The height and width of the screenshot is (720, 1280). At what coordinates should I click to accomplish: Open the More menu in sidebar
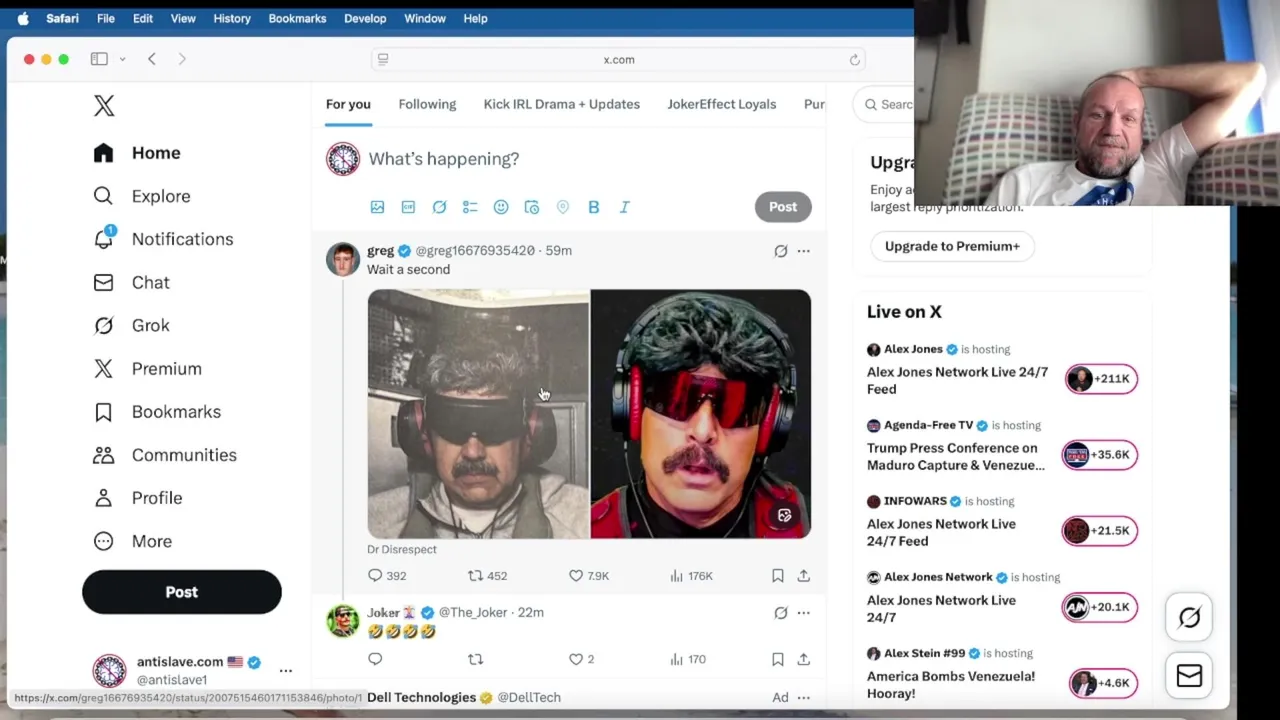pos(132,541)
